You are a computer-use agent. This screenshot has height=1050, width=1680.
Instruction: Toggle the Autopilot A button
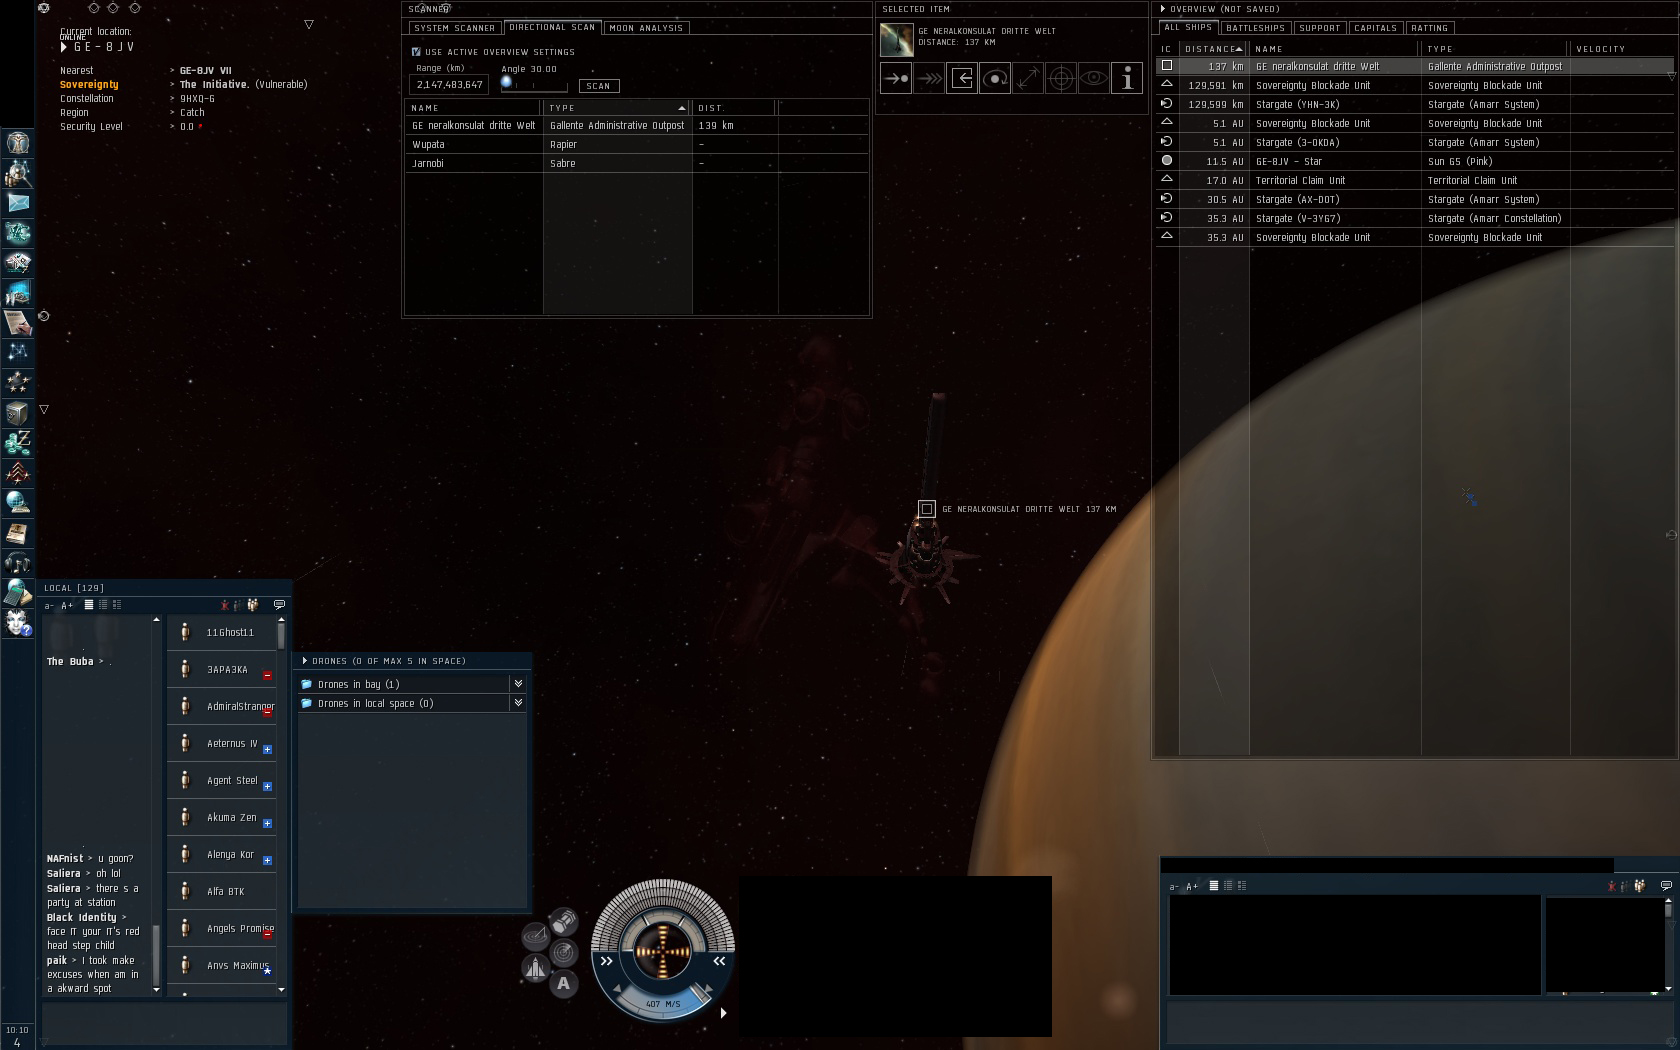point(564,983)
